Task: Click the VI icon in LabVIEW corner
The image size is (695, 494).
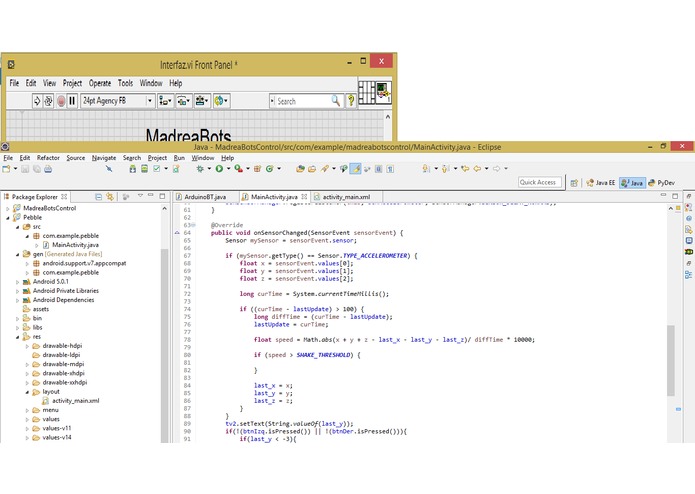Action: pos(383,92)
